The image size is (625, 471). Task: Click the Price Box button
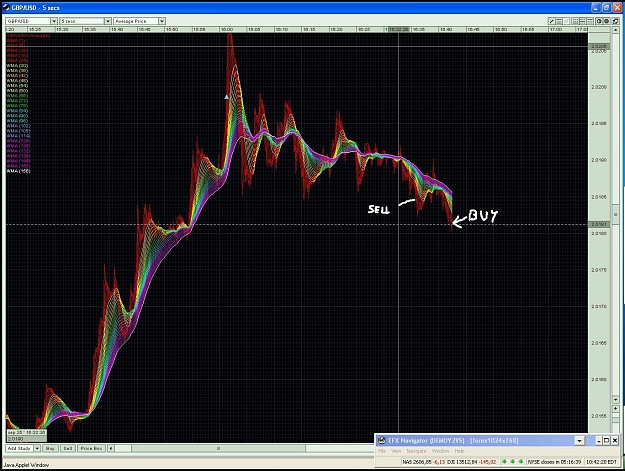[92, 449]
